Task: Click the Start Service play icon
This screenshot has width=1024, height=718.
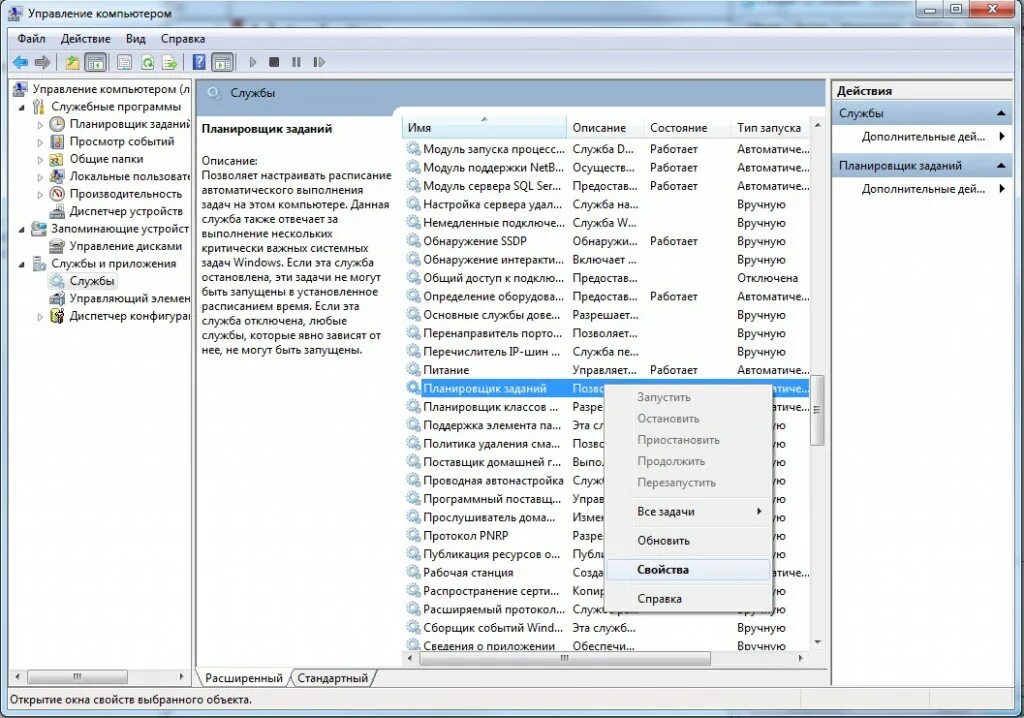Action: coord(253,62)
